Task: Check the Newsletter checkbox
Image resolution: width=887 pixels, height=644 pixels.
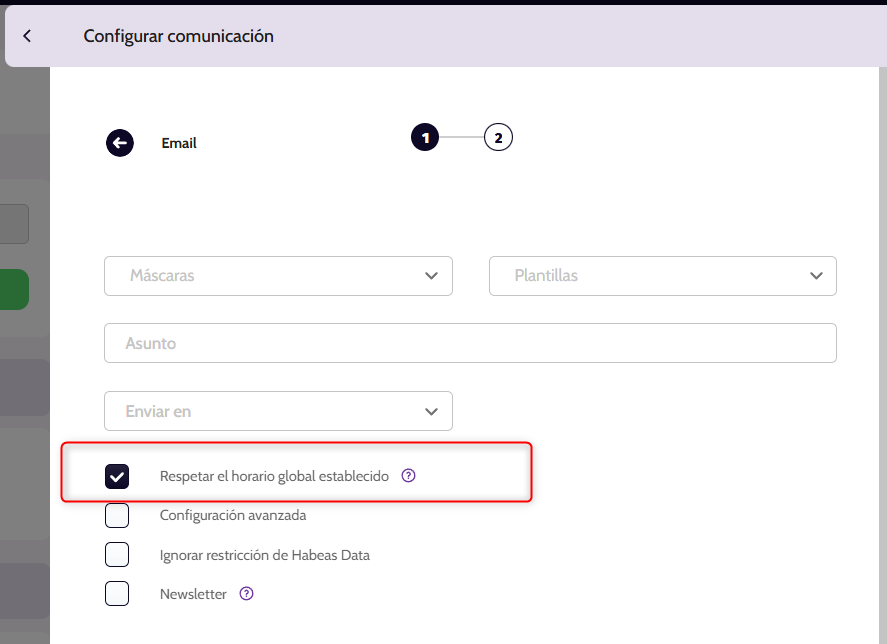Action: point(117,594)
